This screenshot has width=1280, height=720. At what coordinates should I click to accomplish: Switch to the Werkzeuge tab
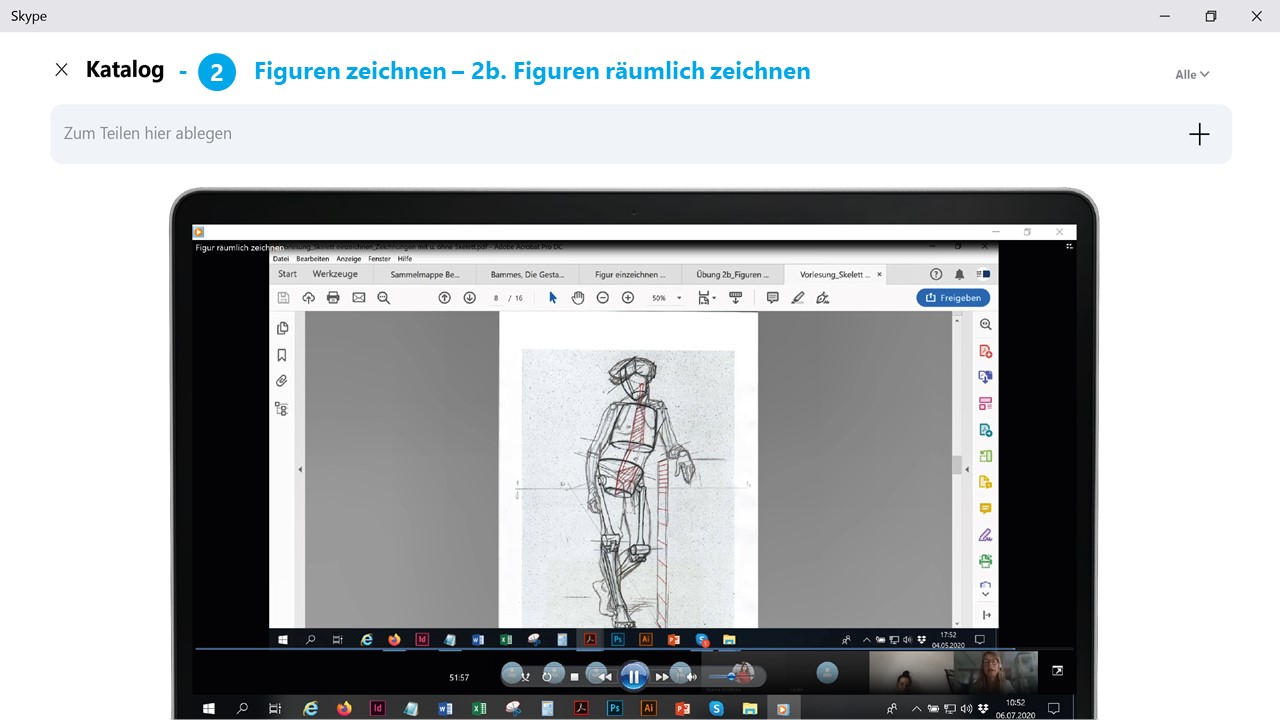coord(335,274)
